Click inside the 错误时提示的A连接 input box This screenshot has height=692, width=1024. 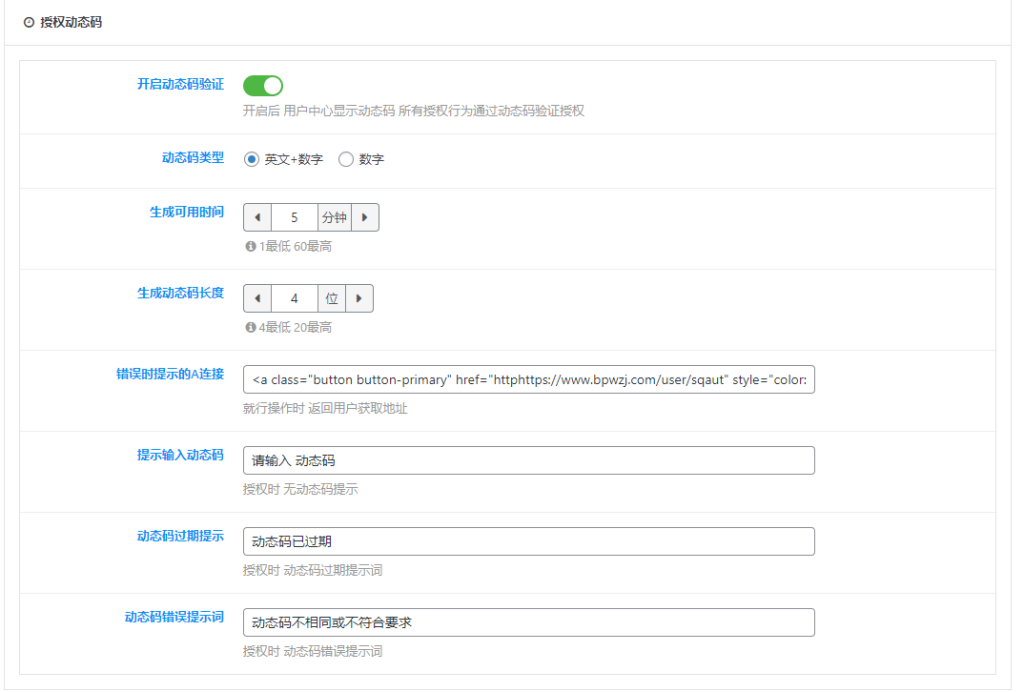click(x=528, y=379)
